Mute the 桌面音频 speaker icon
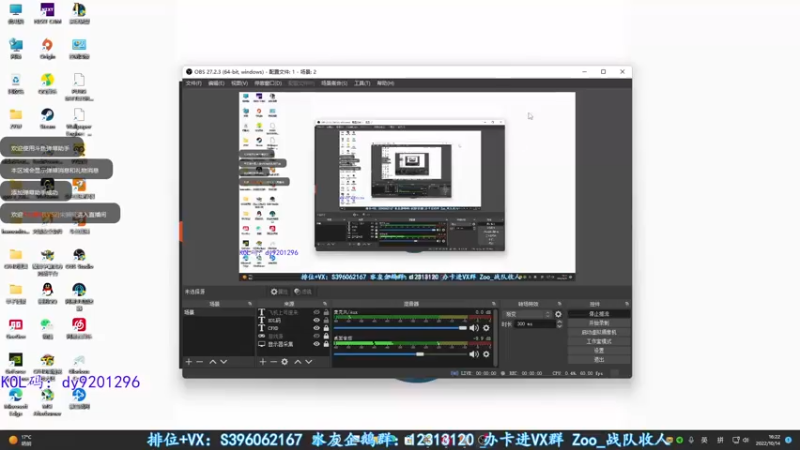 [474, 354]
